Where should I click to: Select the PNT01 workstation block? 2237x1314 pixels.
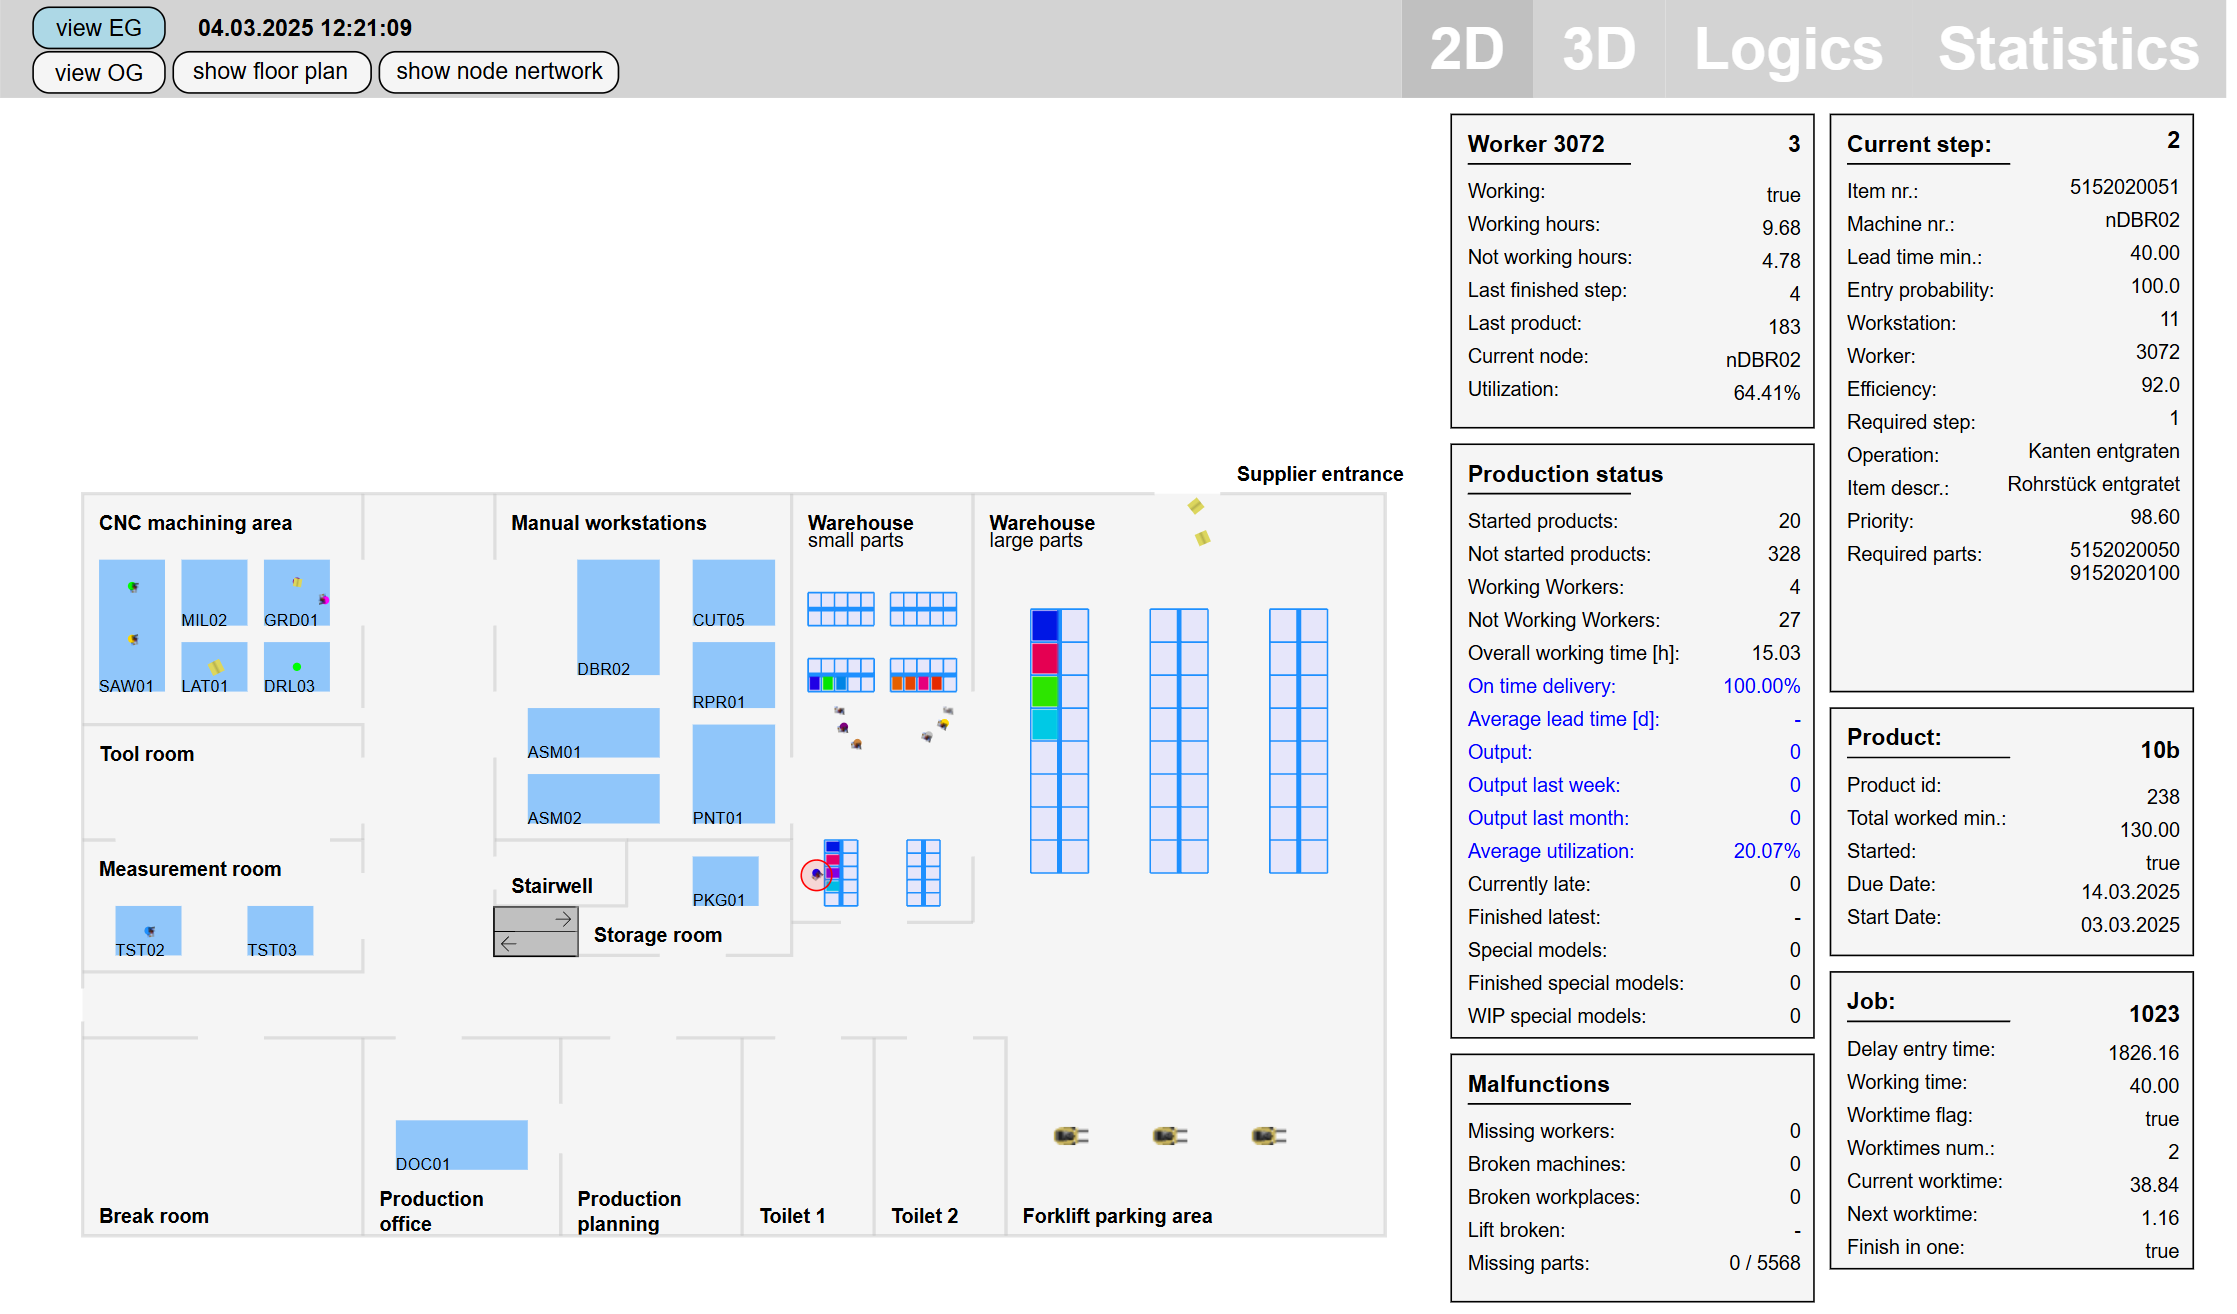tap(733, 774)
